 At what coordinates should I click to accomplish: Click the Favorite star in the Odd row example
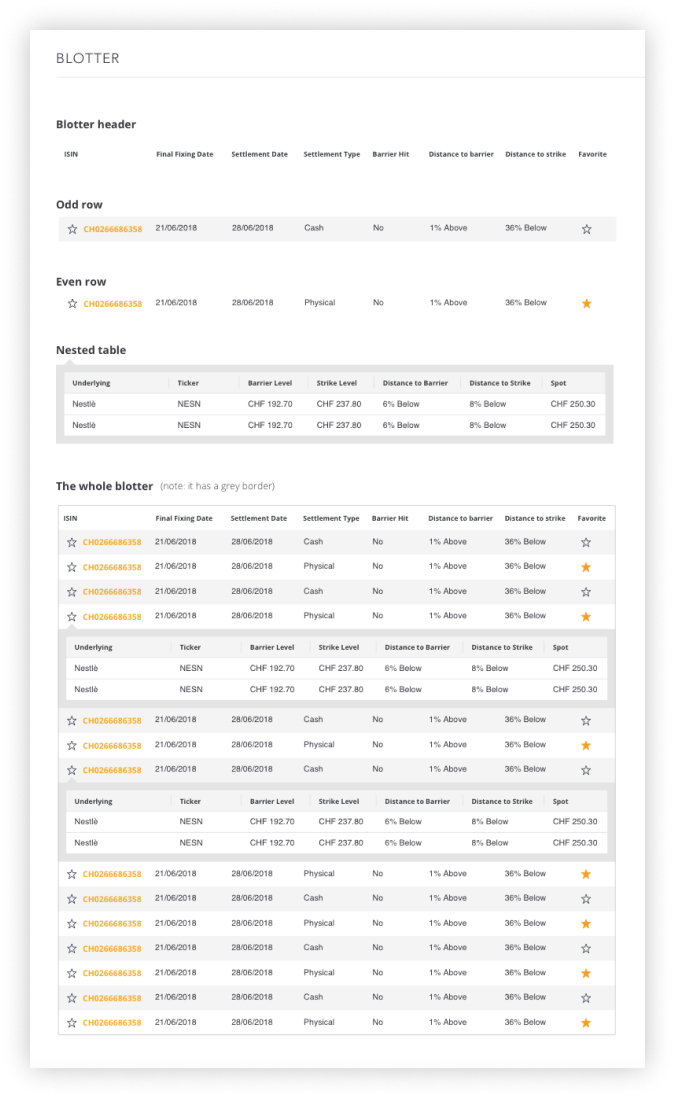(x=586, y=229)
